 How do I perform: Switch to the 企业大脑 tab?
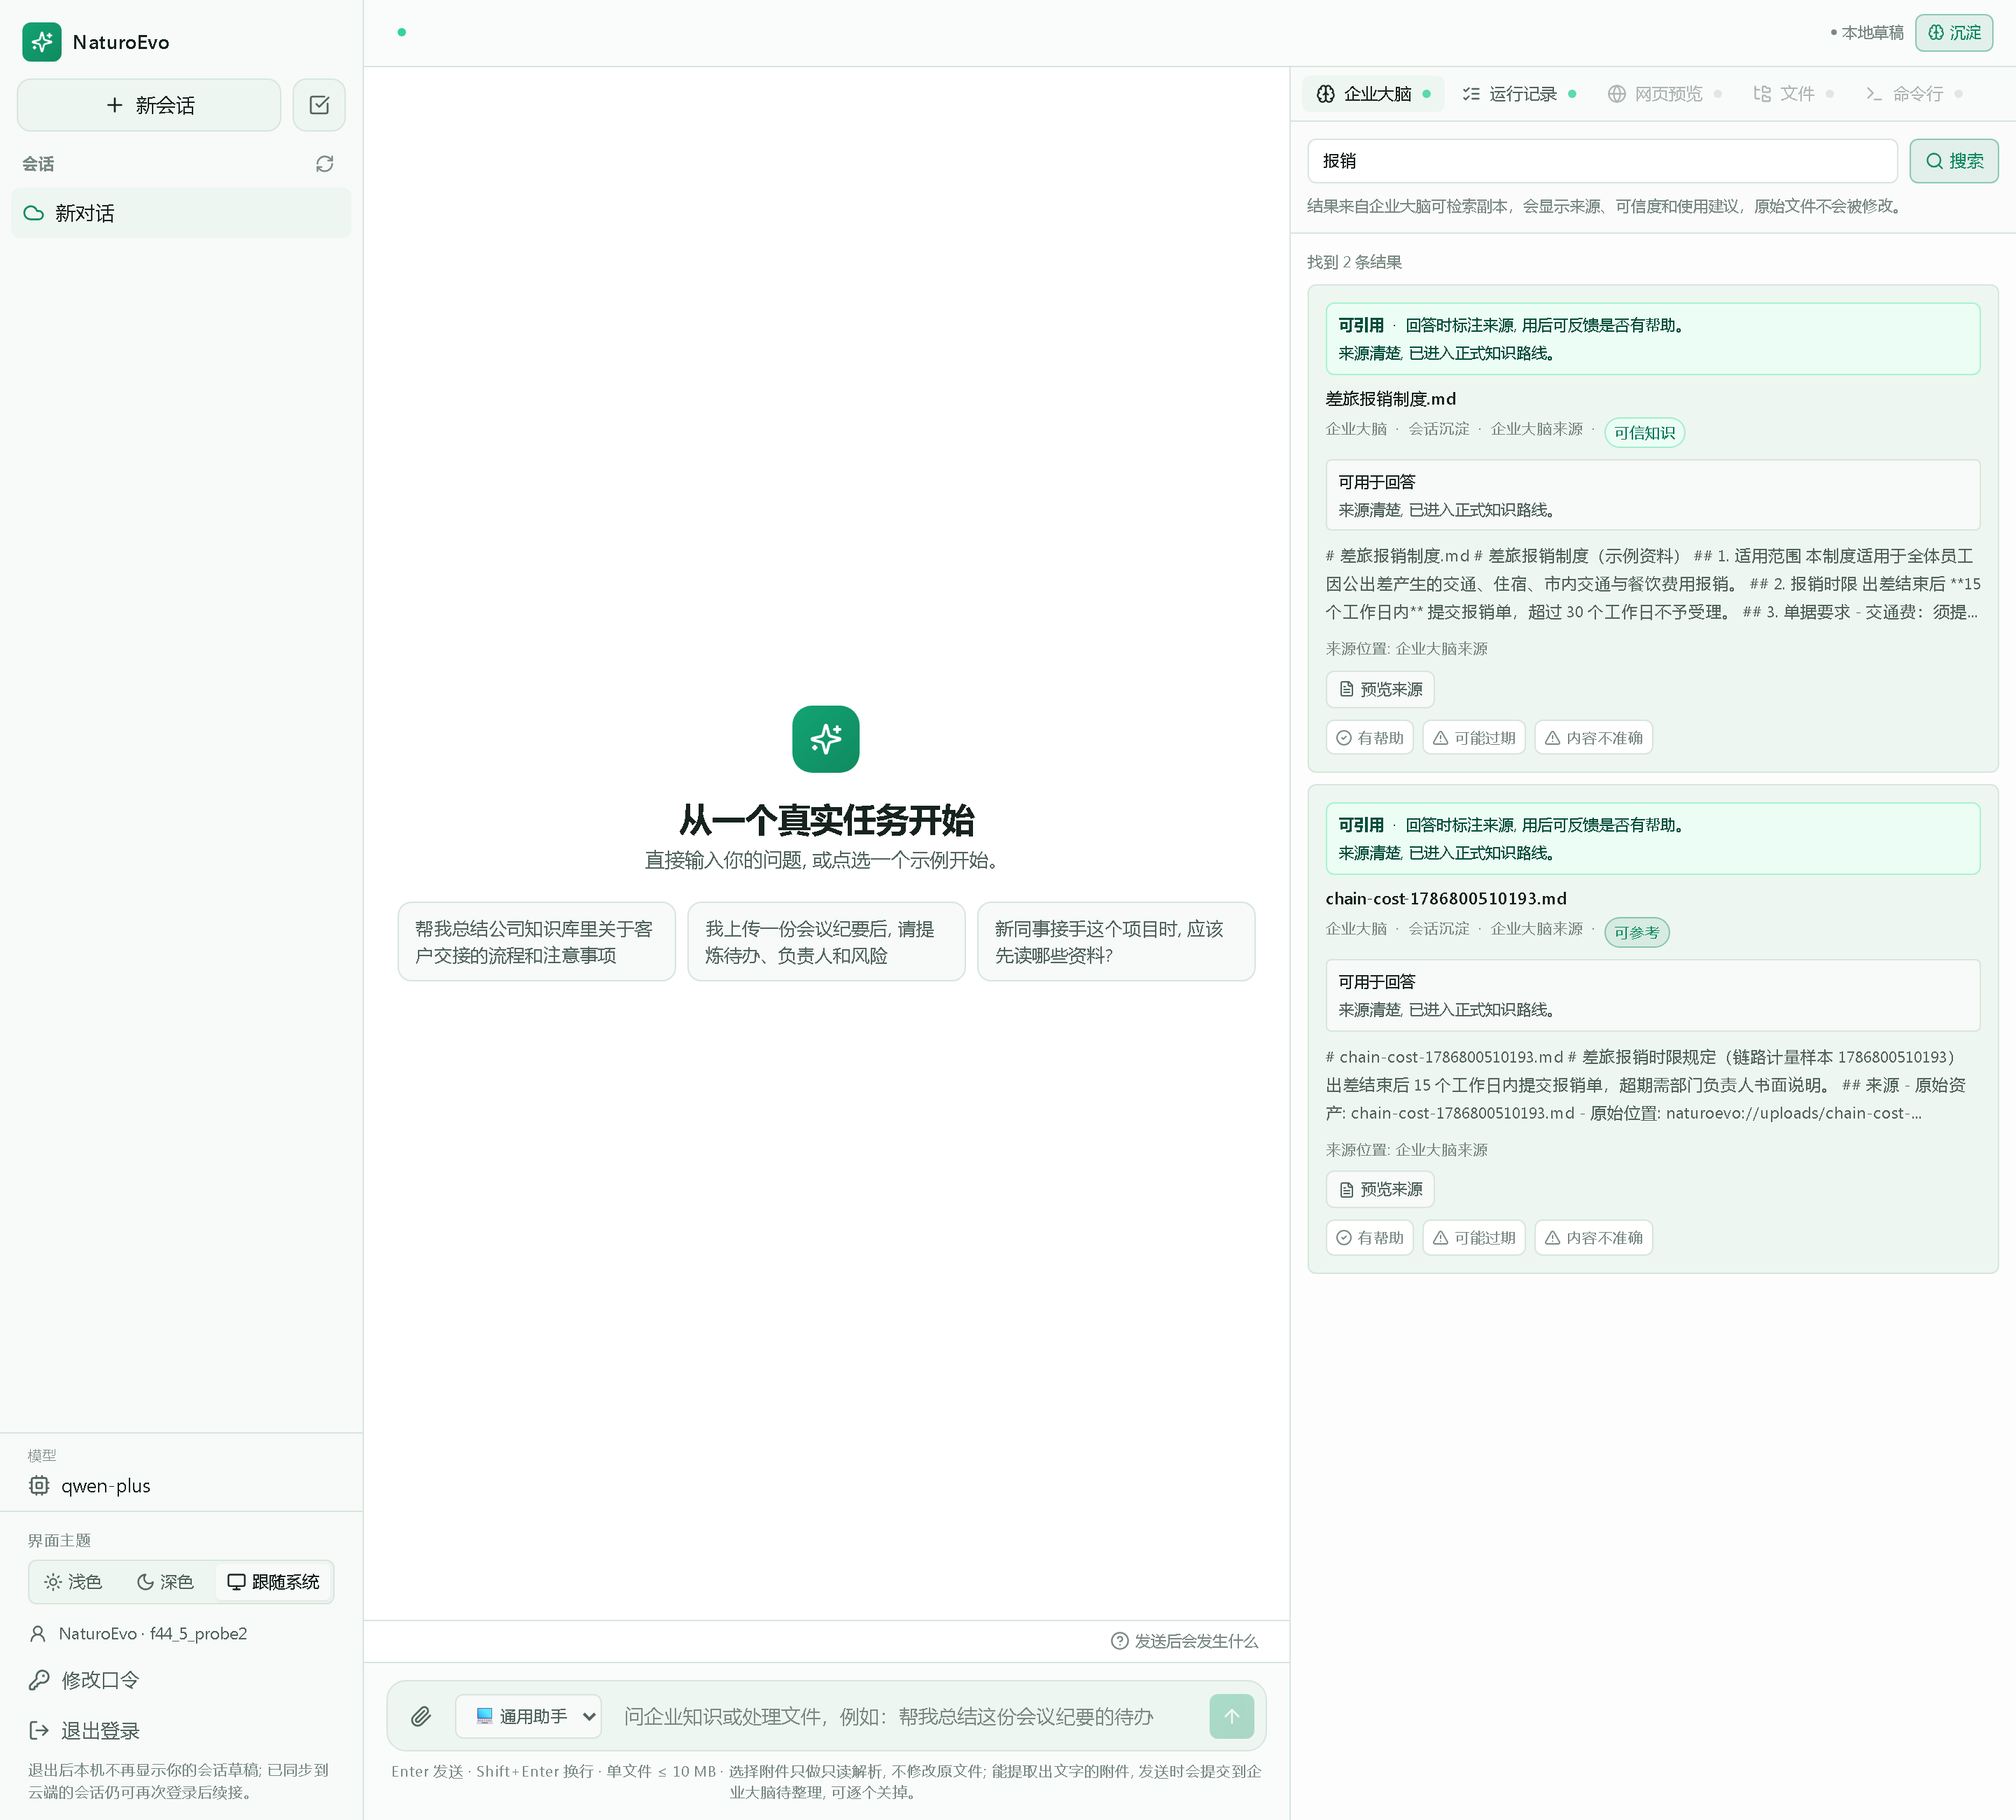click(1373, 94)
